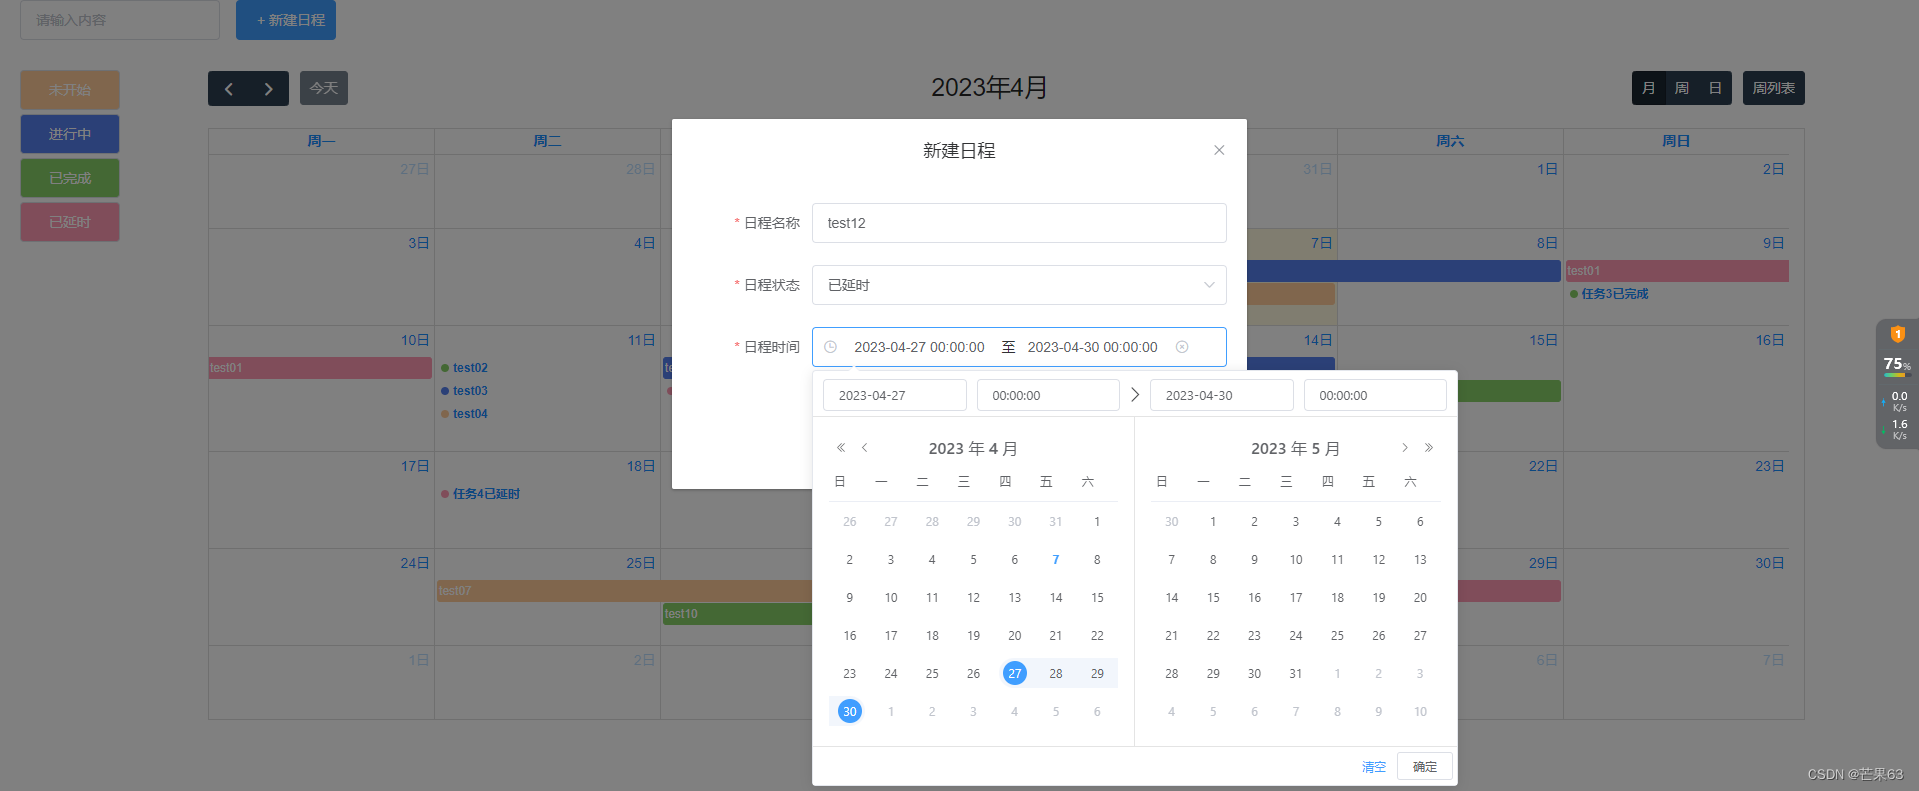Screen dimensions: 1919x791
Task: Filter by 已完成 status
Action: coord(70,178)
